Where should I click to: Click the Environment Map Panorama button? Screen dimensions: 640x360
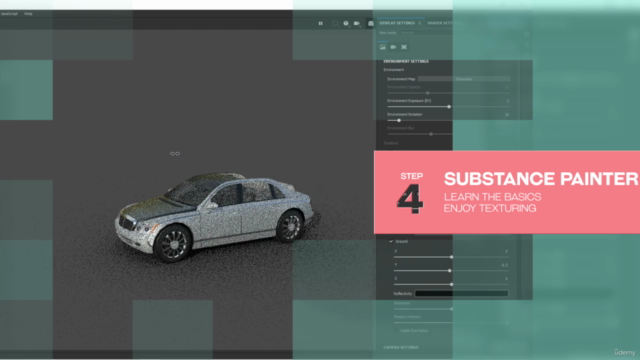coord(464,79)
